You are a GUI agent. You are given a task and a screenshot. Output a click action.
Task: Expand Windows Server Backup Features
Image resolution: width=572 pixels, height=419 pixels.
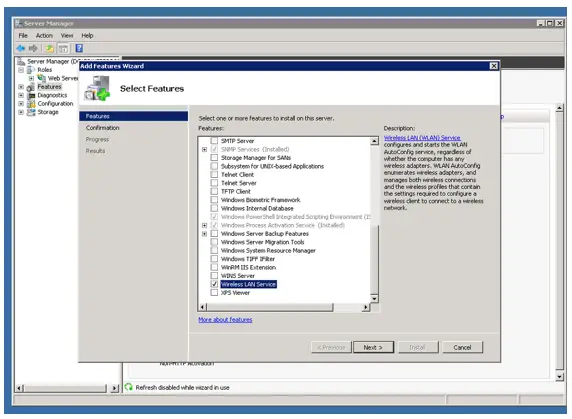[x=204, y=234]
